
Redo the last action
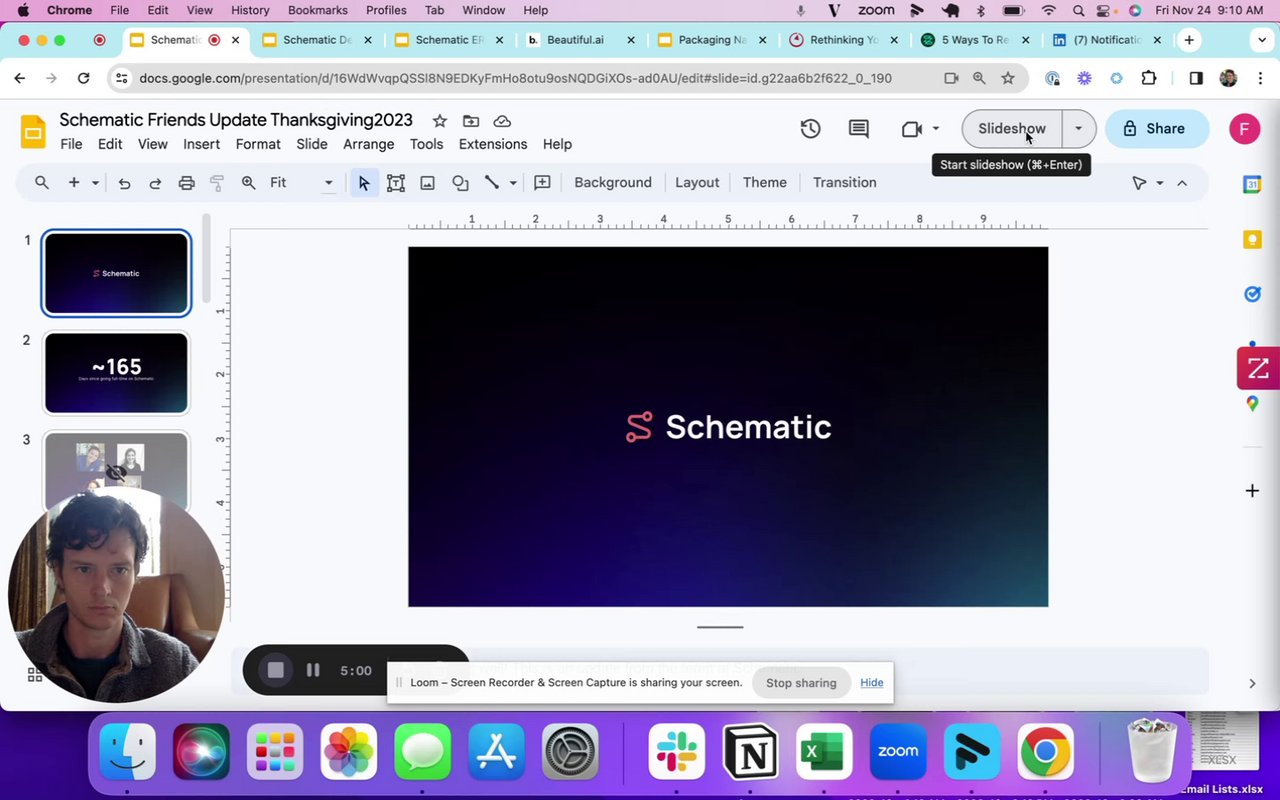(155, 182)
